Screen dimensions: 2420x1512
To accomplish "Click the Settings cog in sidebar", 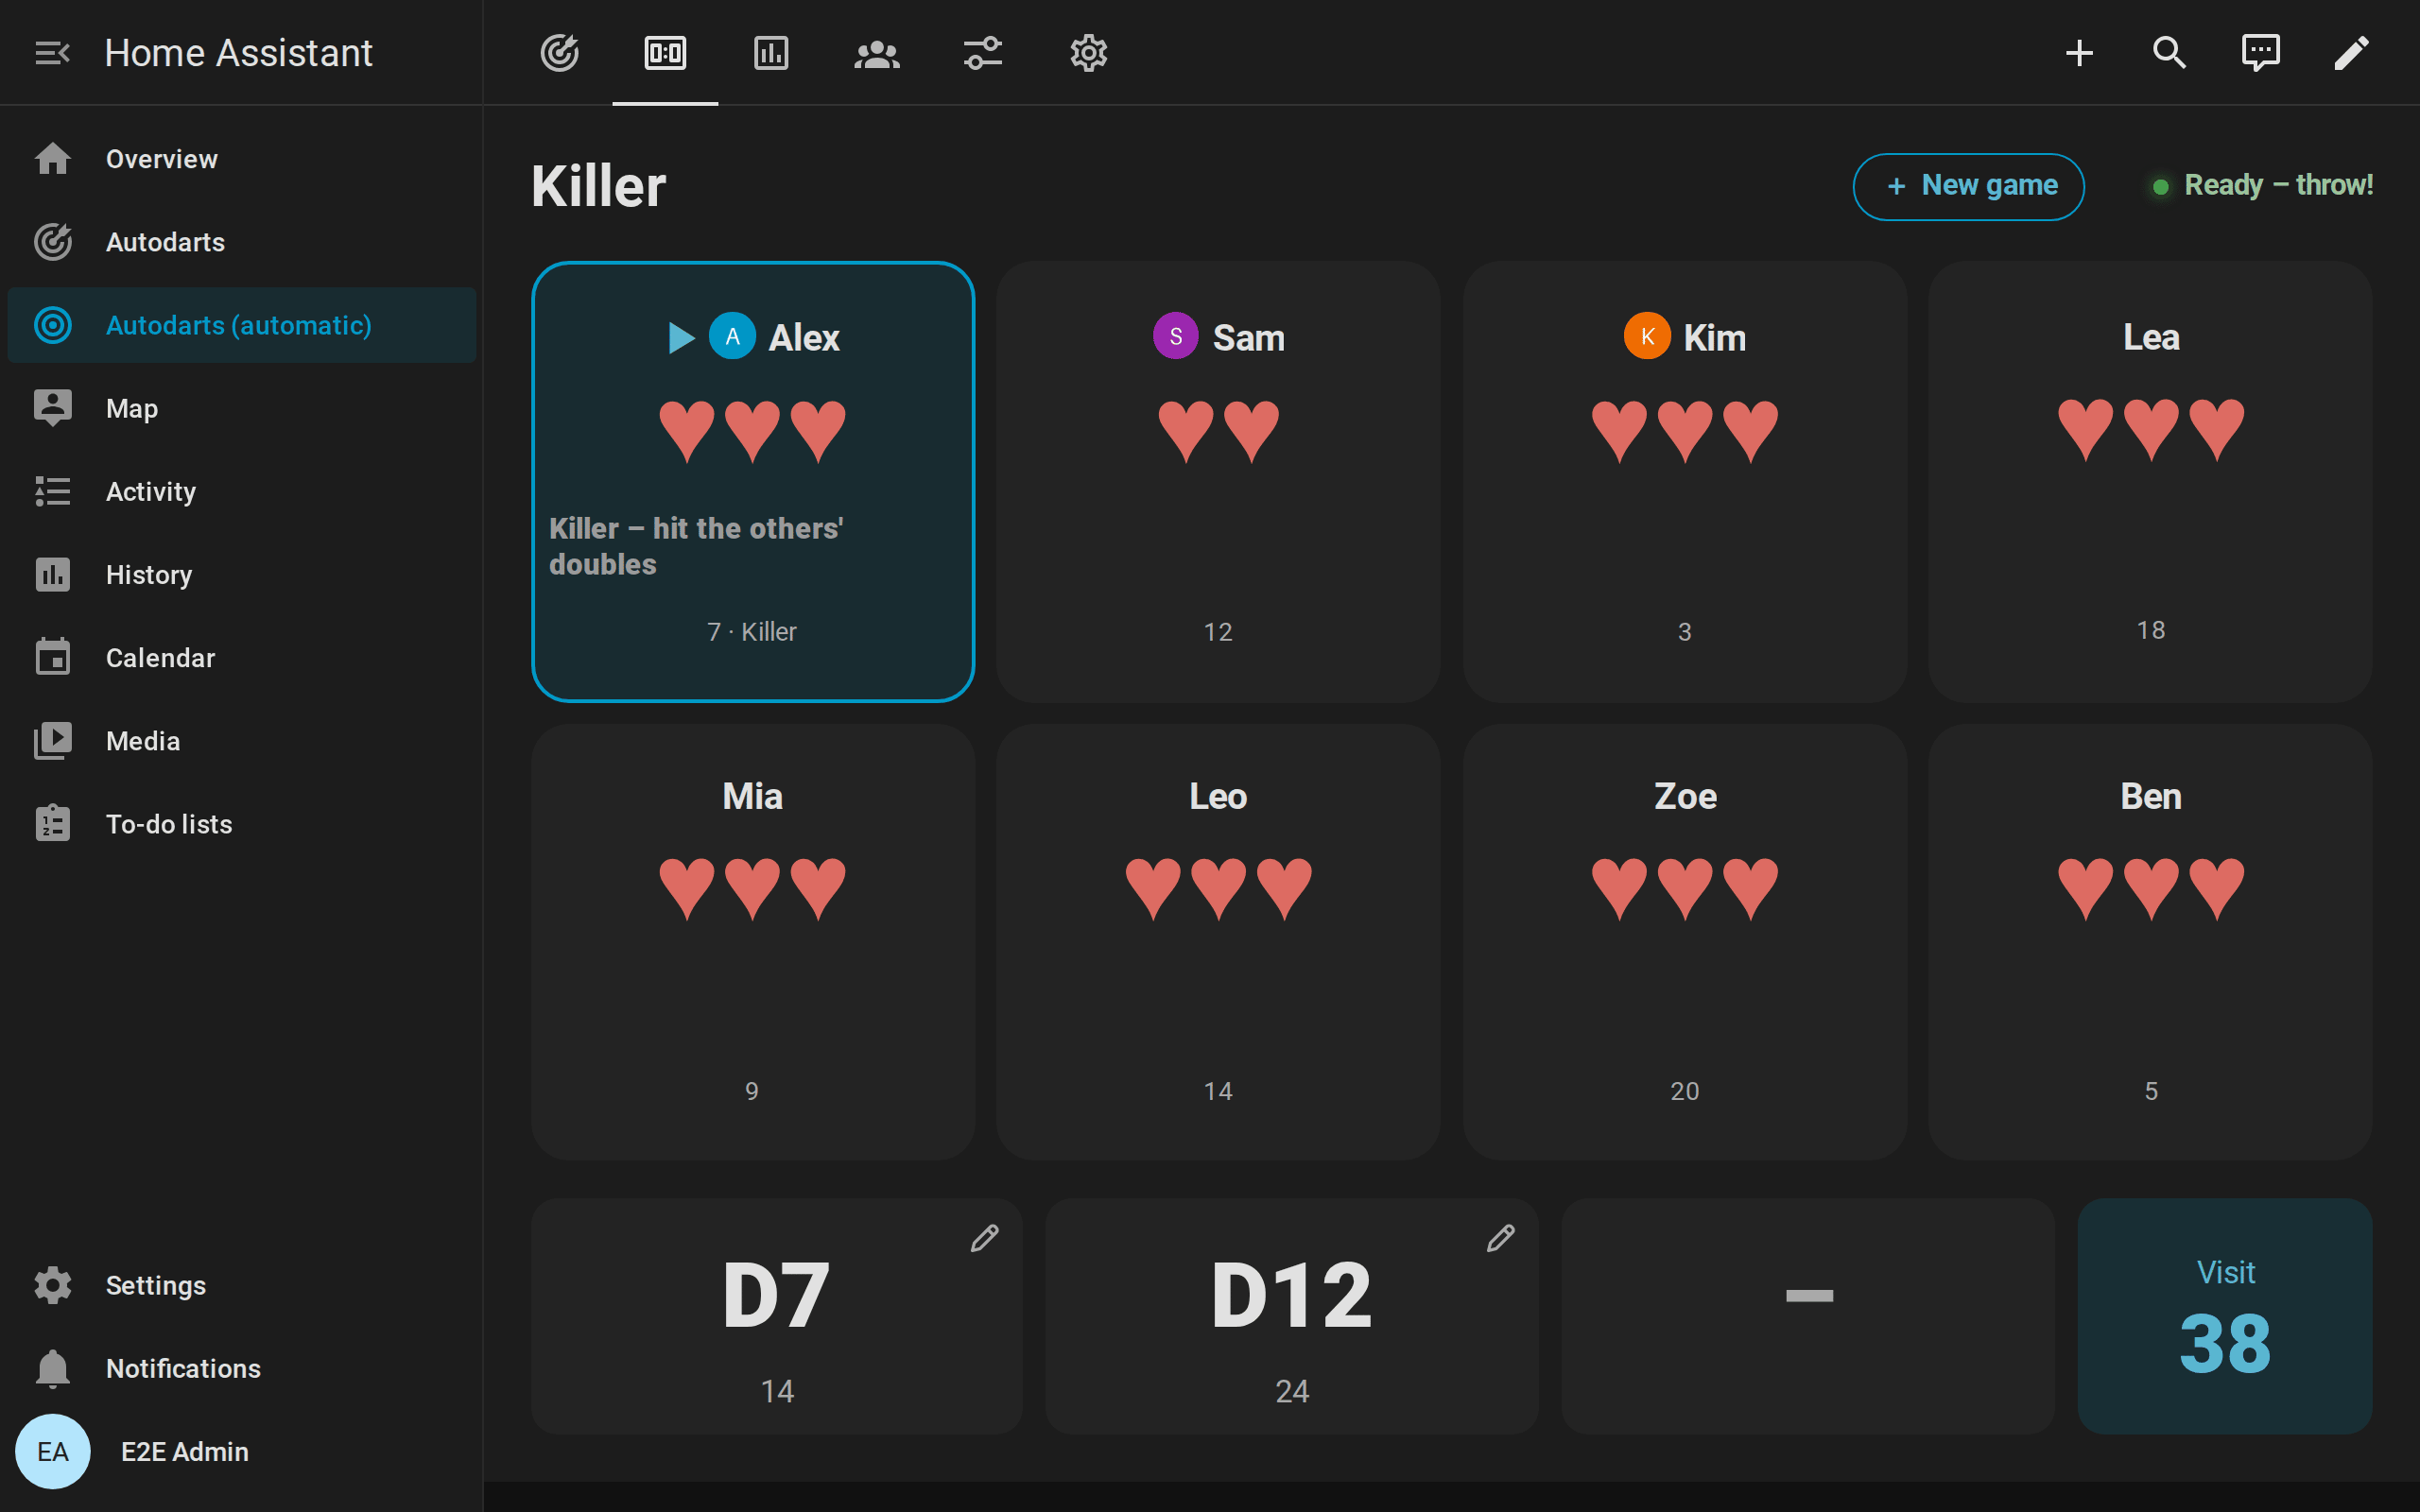I will (x=52, y=1285).
